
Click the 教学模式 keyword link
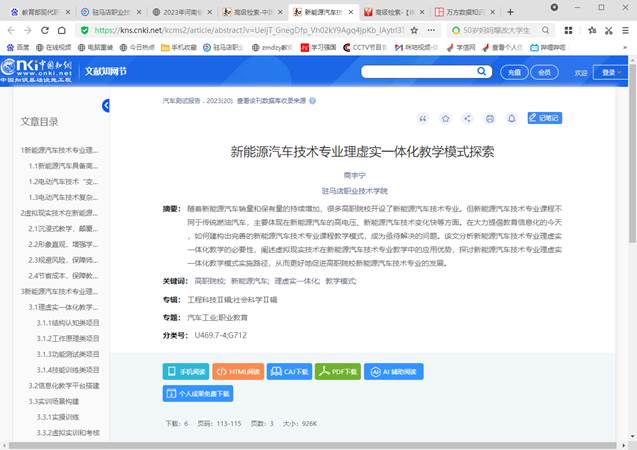(340, 281)
